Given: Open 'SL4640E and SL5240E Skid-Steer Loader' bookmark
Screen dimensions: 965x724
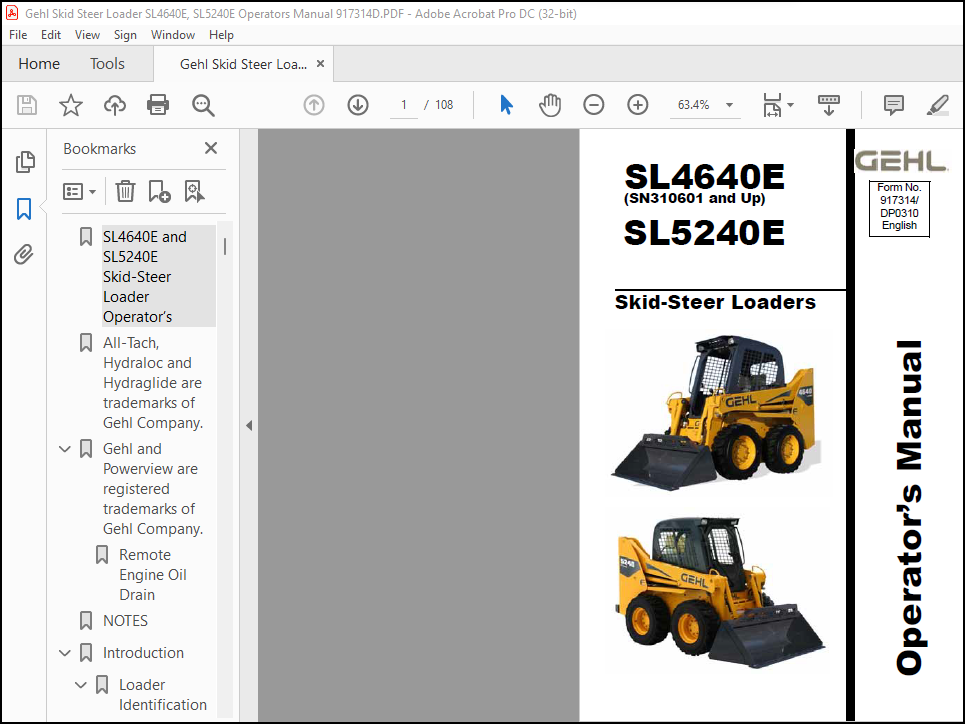Looking at the screenshot, I should 158,276.
